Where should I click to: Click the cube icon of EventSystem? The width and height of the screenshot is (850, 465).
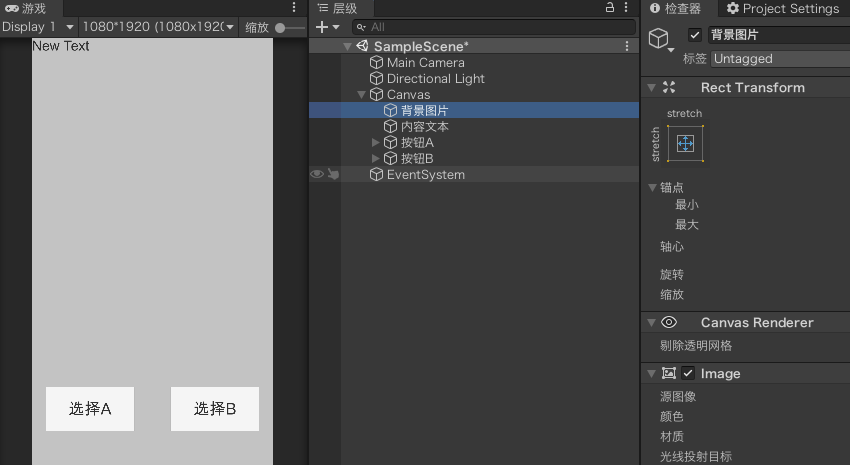pos(376,175)
